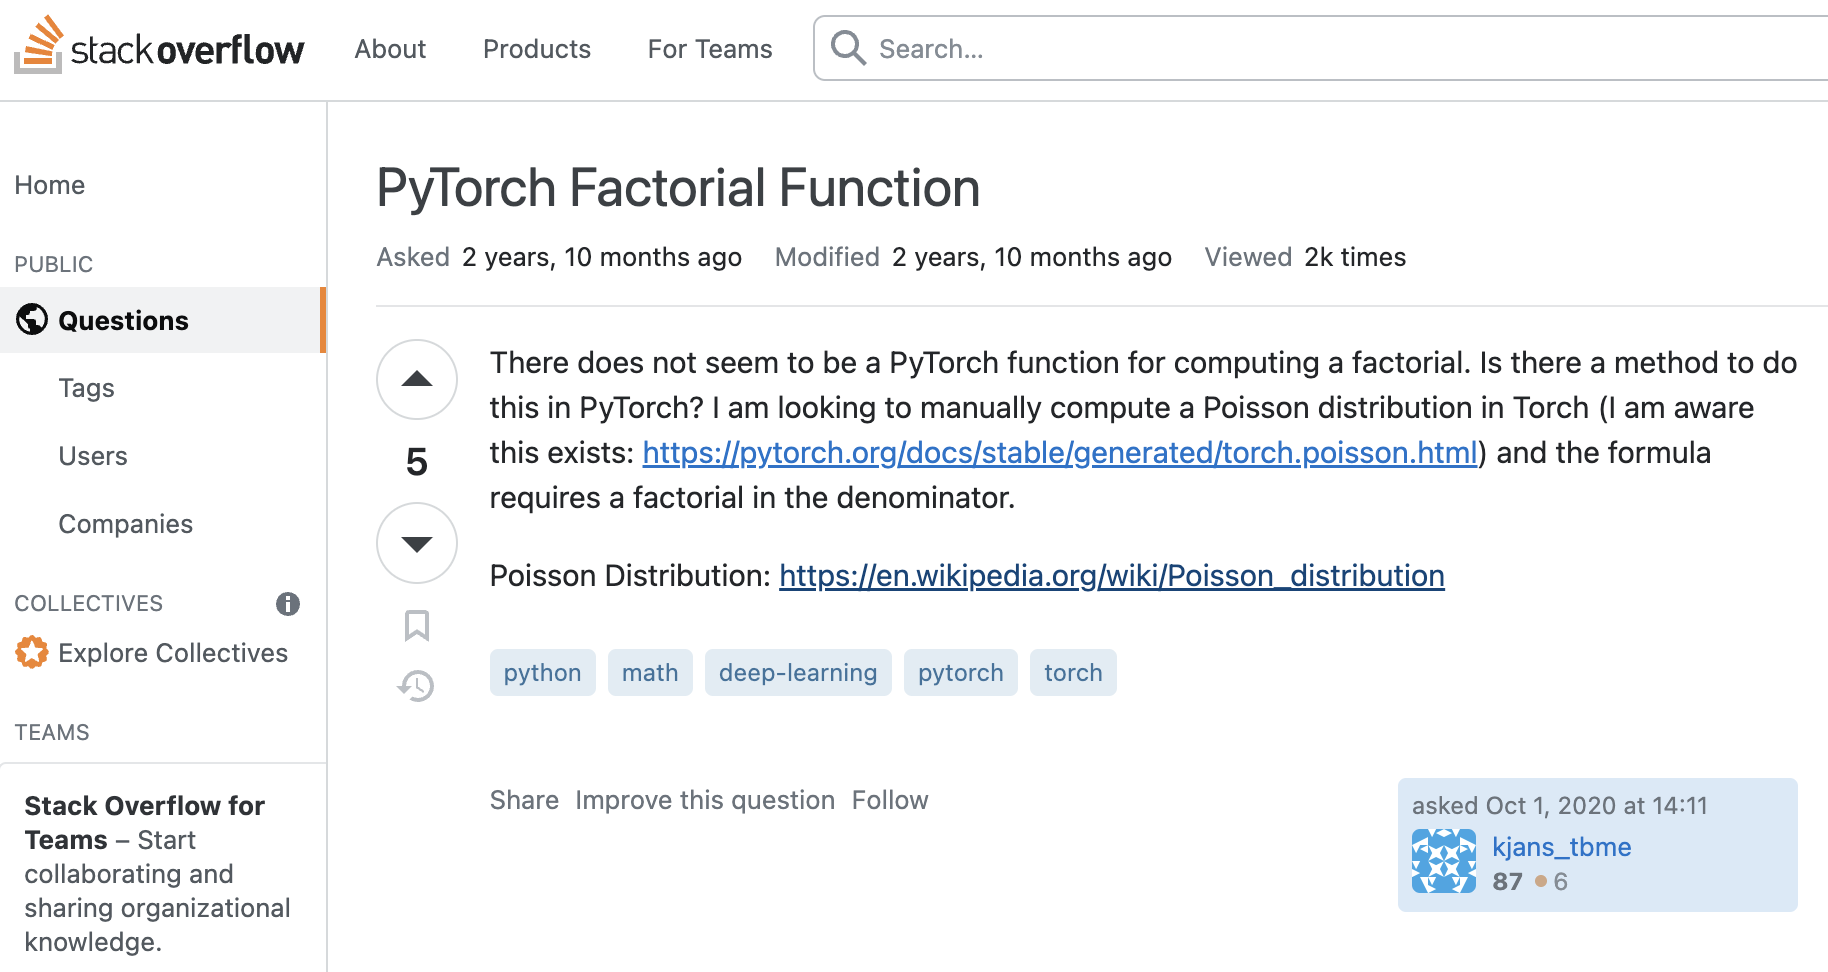Upvote the PyTorch Factorial question

point(417,380)
